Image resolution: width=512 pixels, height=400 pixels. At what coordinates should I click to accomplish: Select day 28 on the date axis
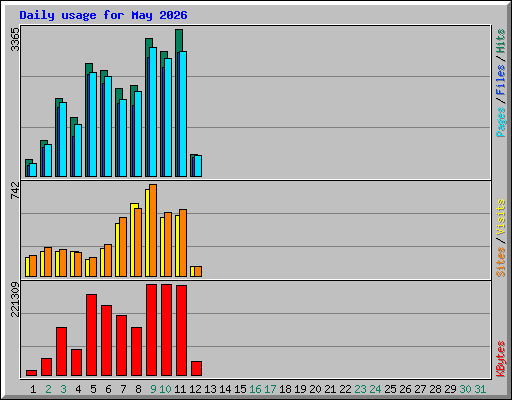435,389
